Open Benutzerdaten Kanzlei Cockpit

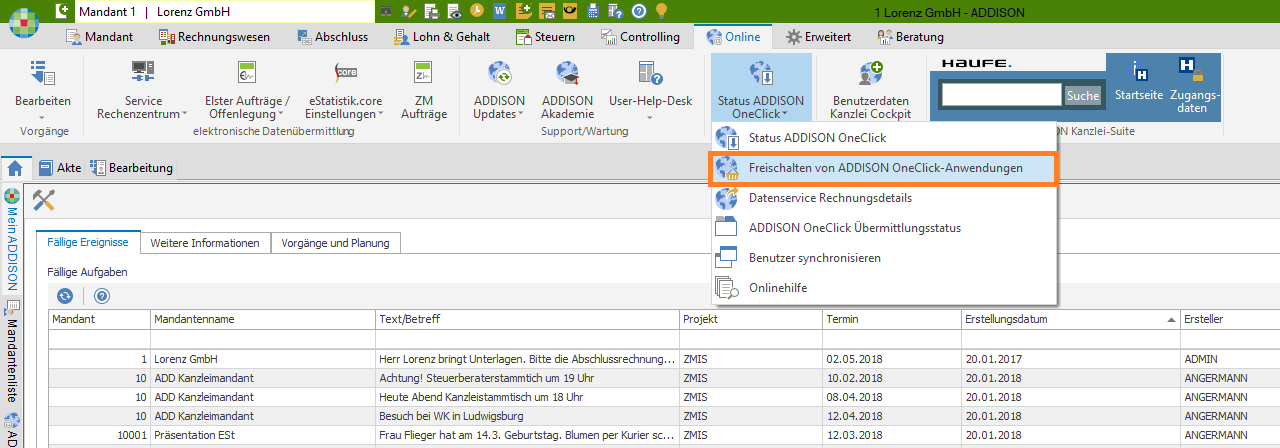tap(870, 91)
